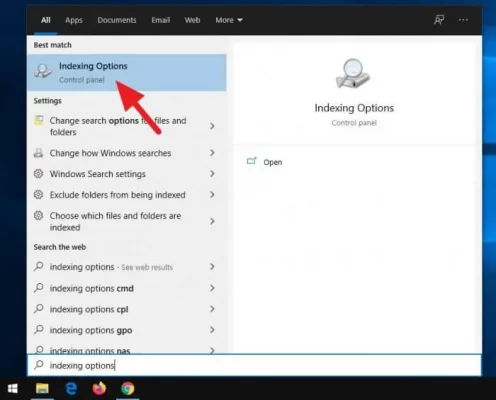Click the search text input box
The image size is (496, 400).
[254, 365]
